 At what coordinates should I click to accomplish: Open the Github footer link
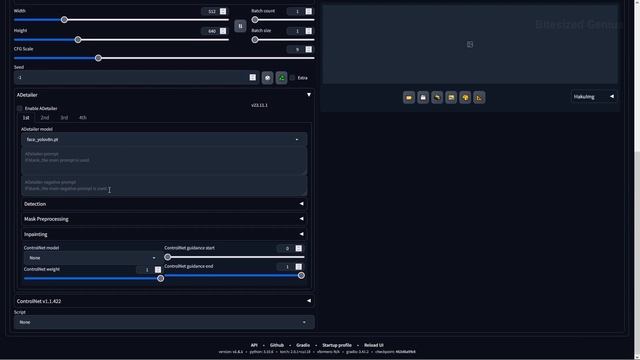pos(276,345)
